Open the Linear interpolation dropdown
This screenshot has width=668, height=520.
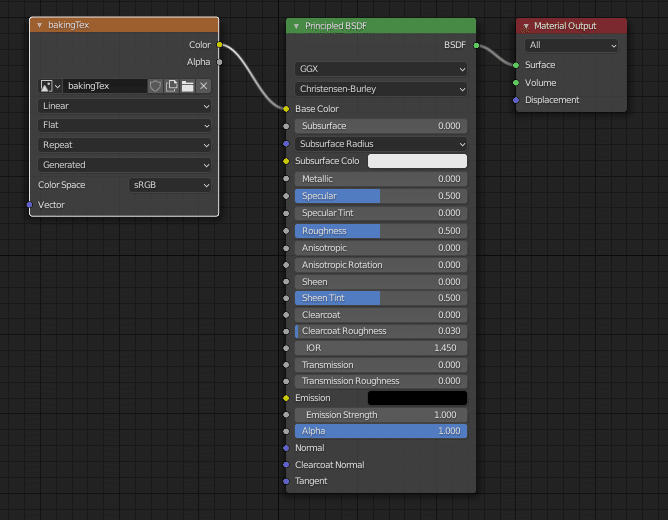coord(124,106)
